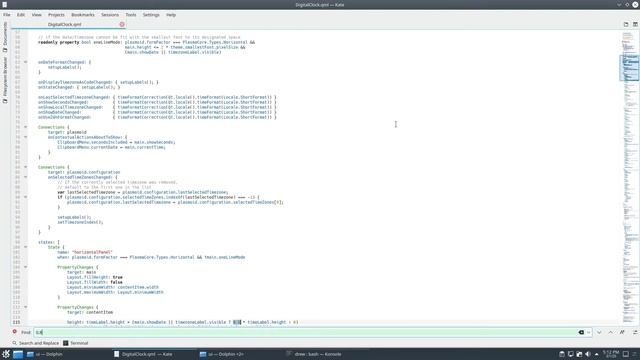Viewport: 640px width, 360px height.
Task: Expand hidden system tray icons arrow
Action: pos(596,354)
